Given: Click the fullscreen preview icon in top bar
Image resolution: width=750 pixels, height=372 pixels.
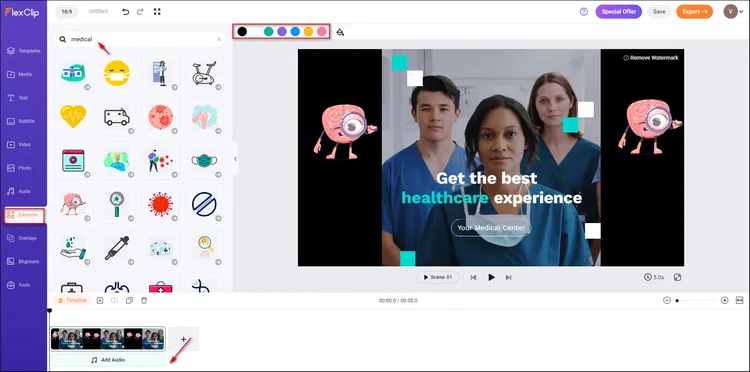Looking at the screenshot, I should (x=157, y=11).
